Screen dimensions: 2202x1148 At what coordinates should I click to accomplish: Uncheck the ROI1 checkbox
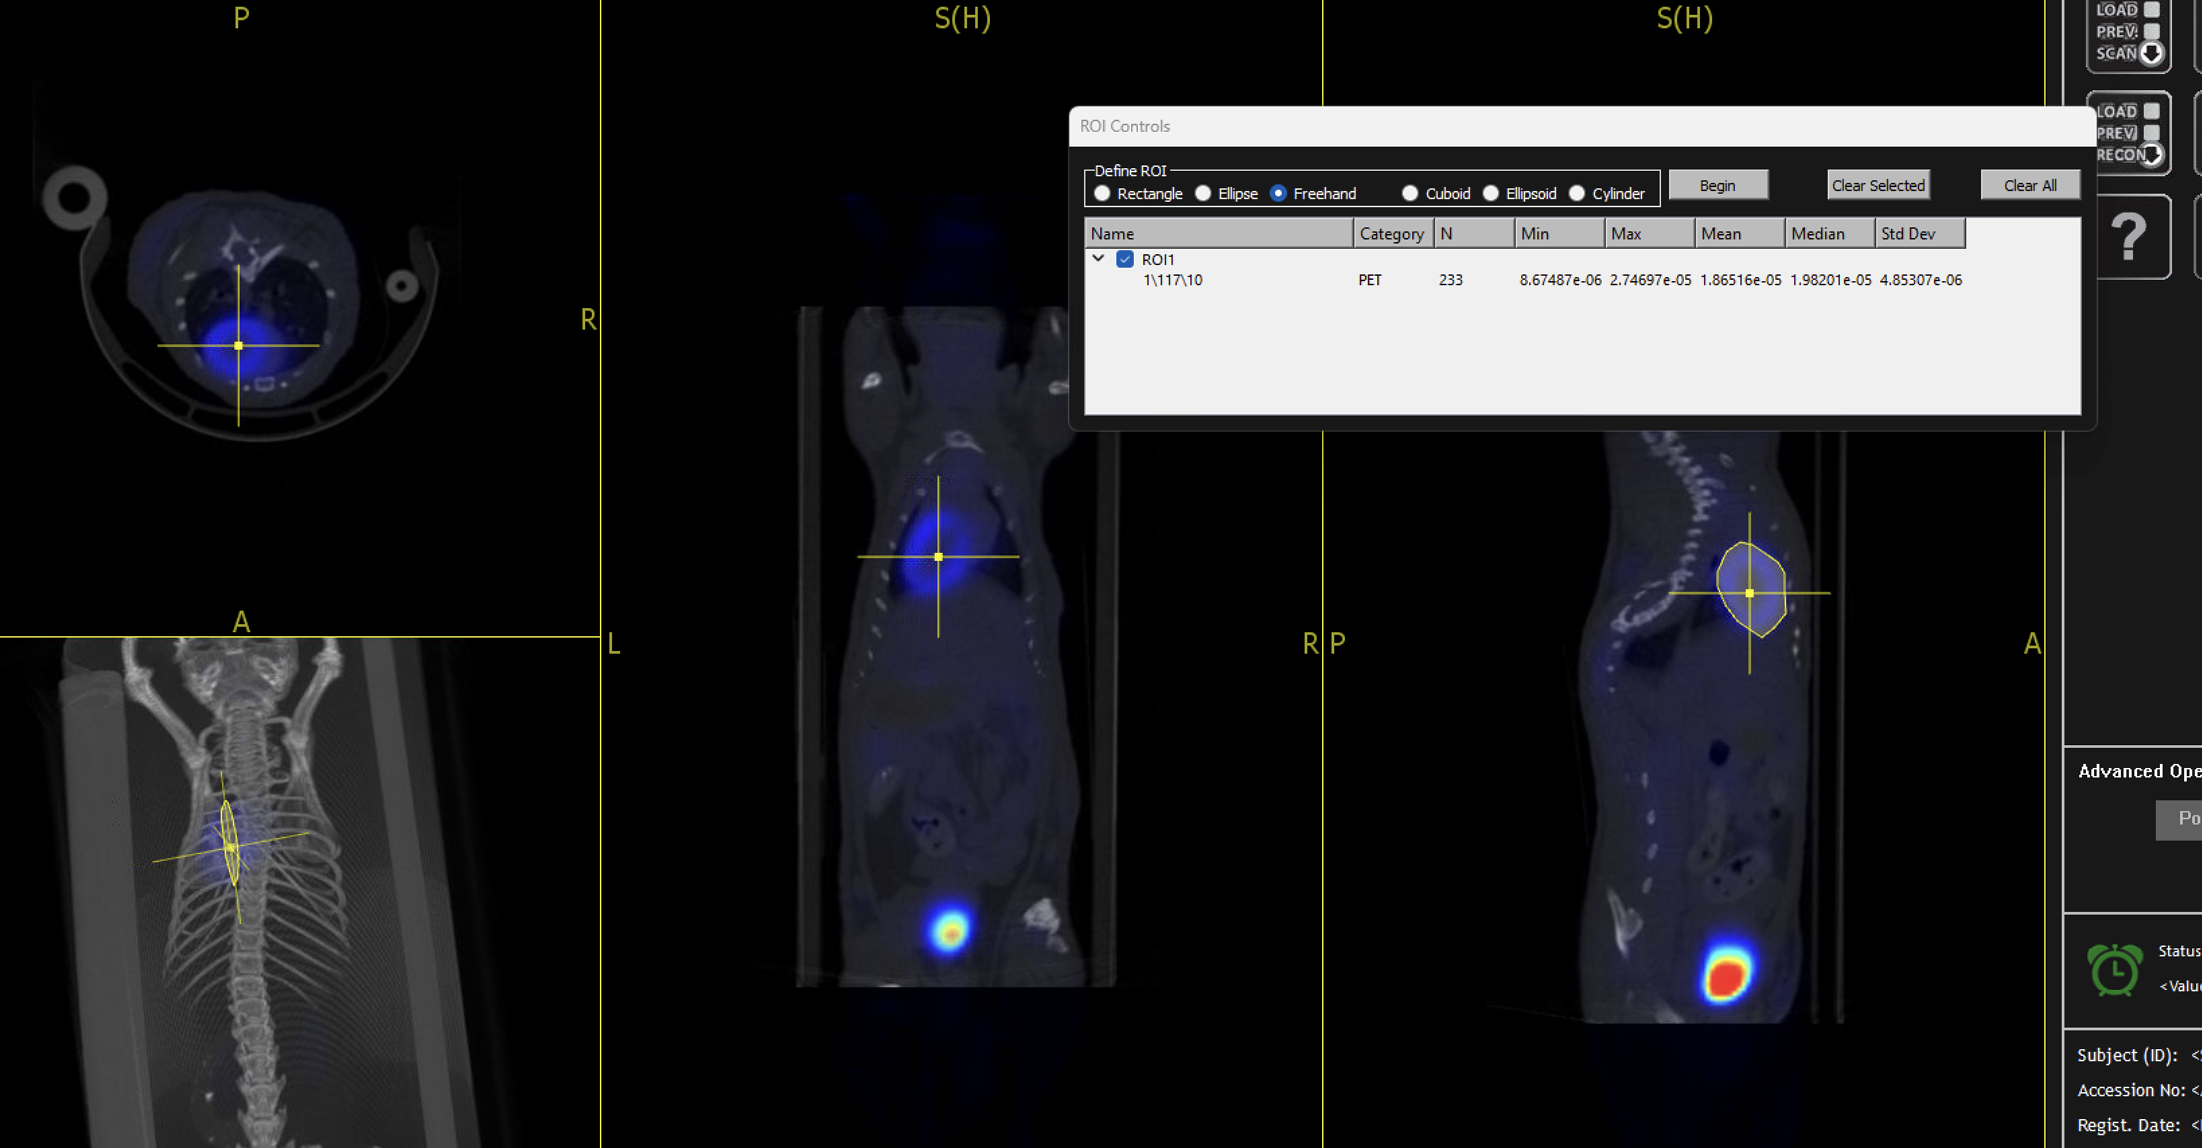coord(1125,259)
